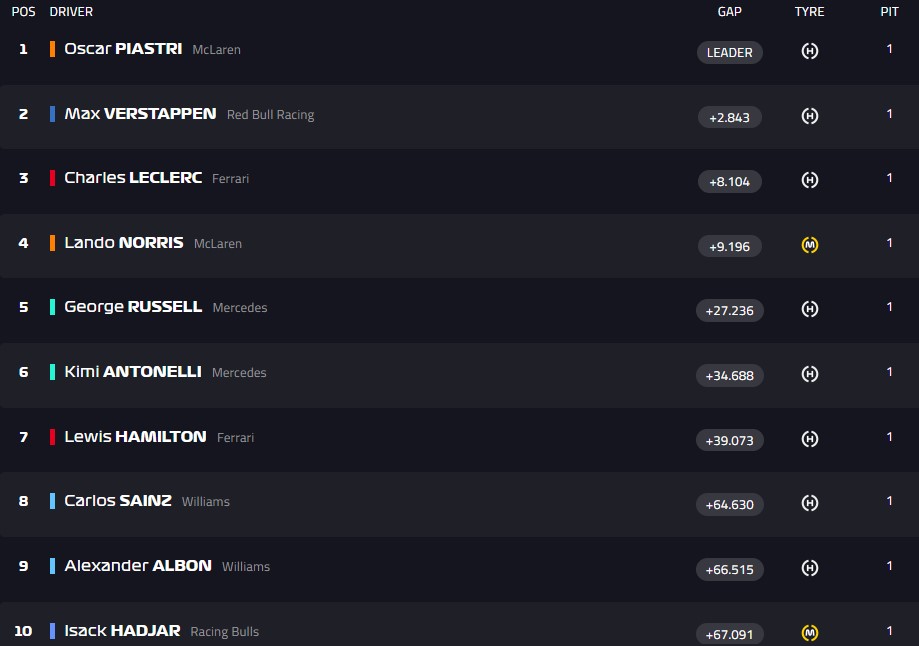
Task: Click the TYRE column header
Action: click(809, 12)
